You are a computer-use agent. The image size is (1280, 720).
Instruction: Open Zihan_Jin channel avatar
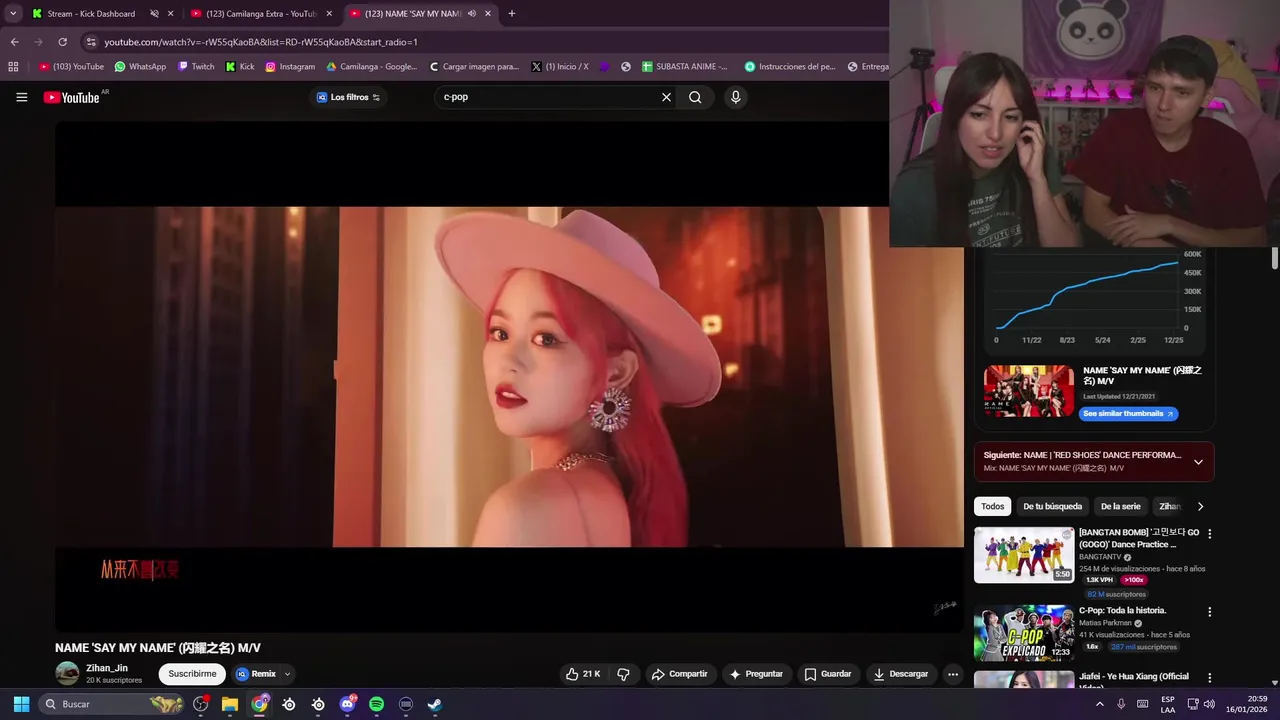tap(67, 674)
